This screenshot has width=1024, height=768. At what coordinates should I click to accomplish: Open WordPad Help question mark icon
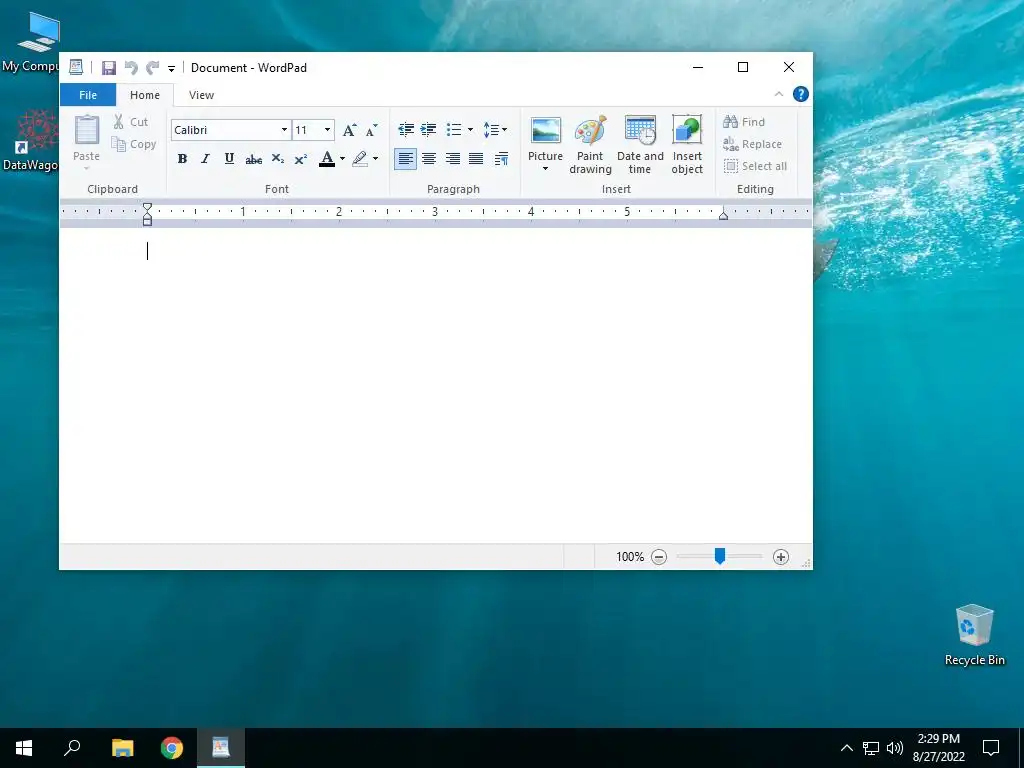point(801,94)
